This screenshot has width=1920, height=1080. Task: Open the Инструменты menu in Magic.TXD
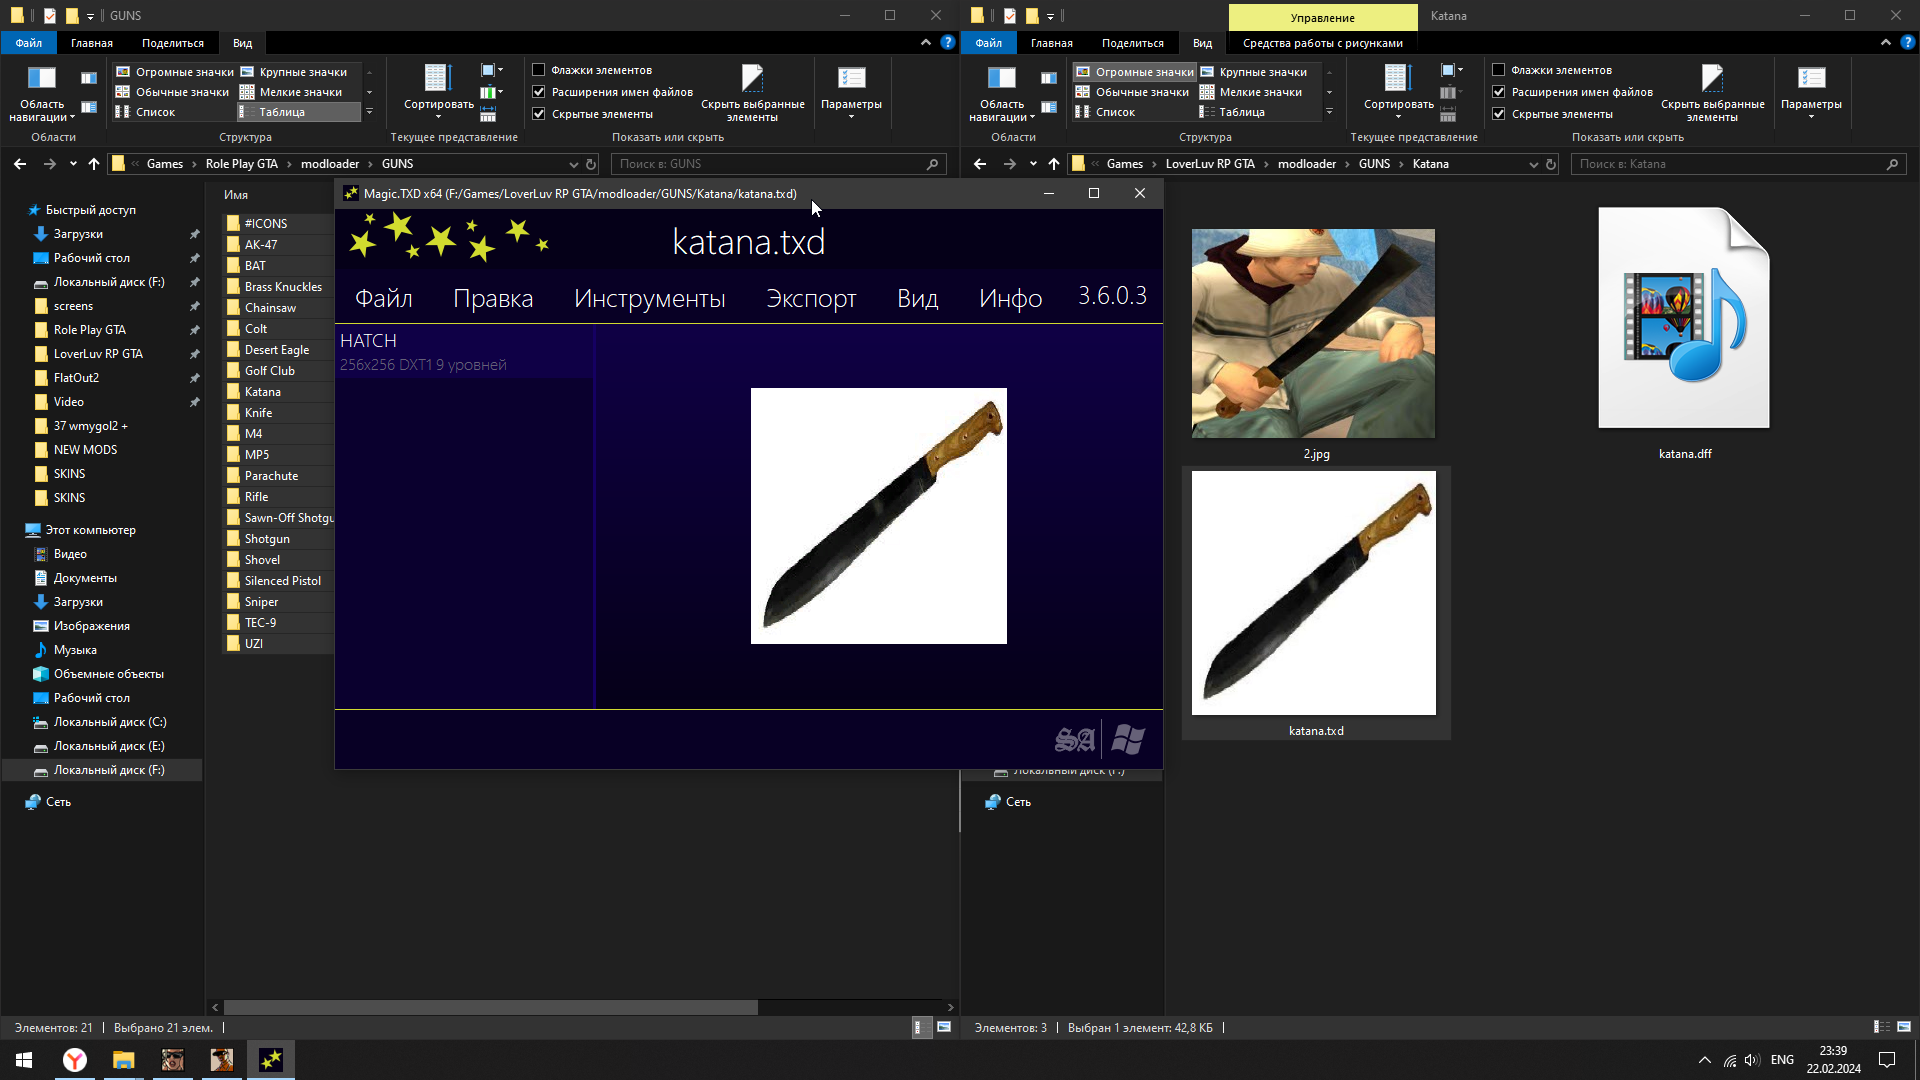(649, 298)
